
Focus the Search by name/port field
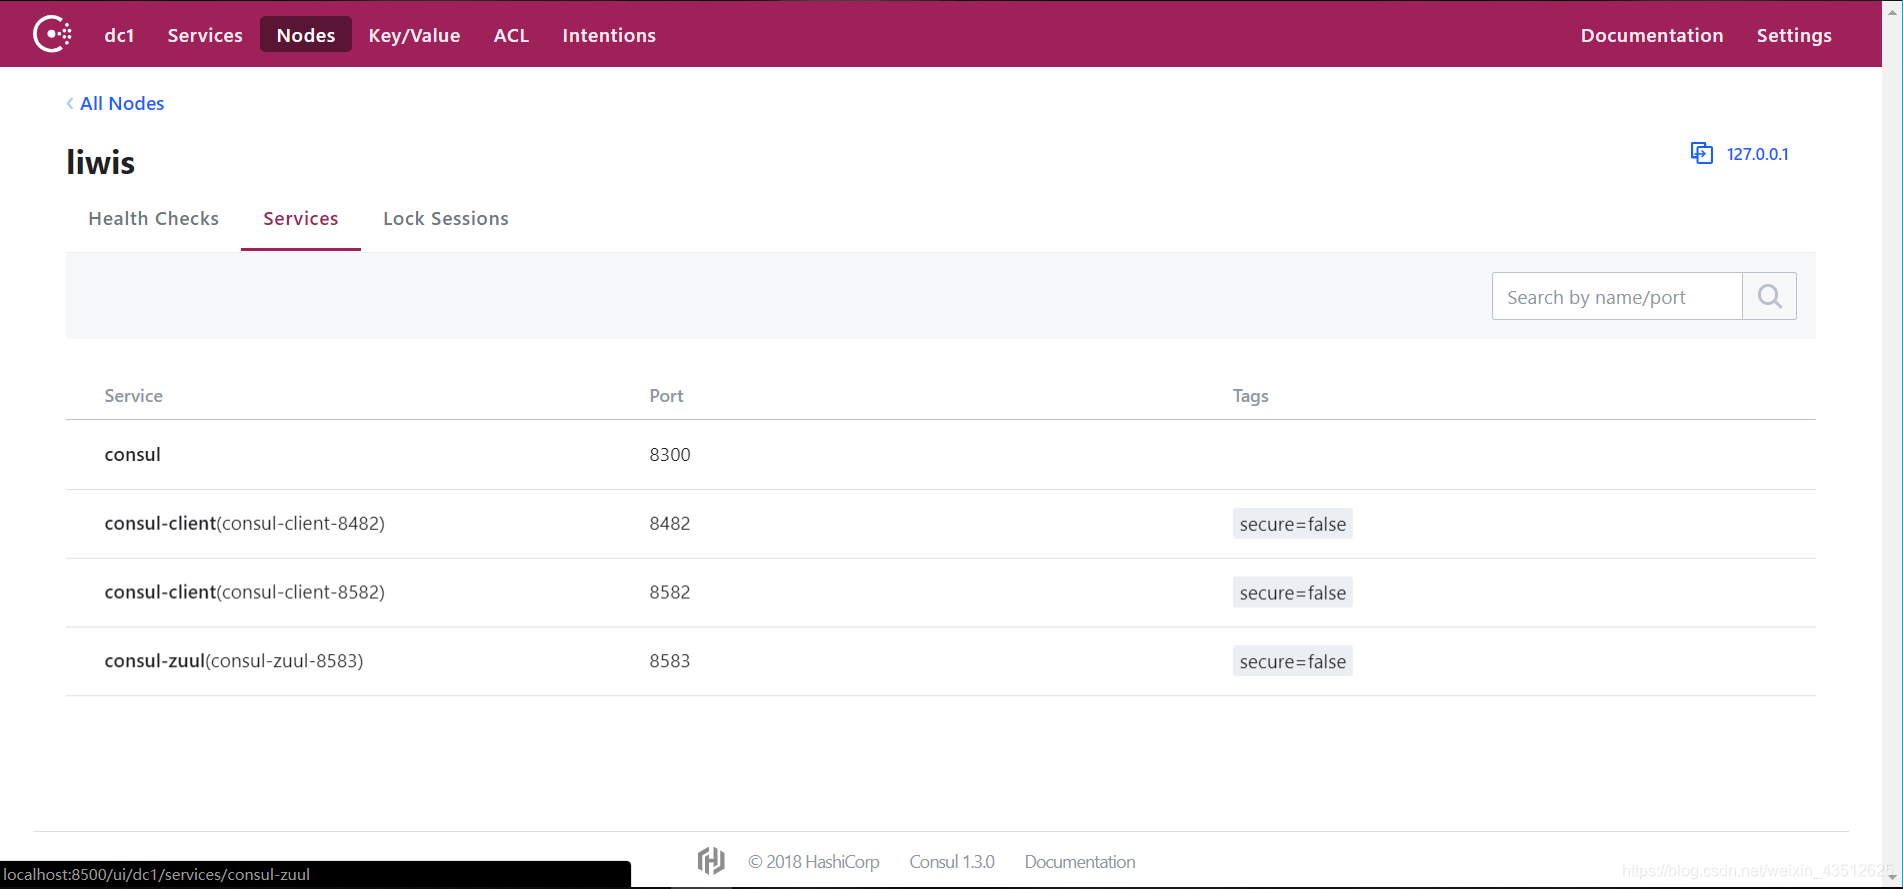point(1617,296)
